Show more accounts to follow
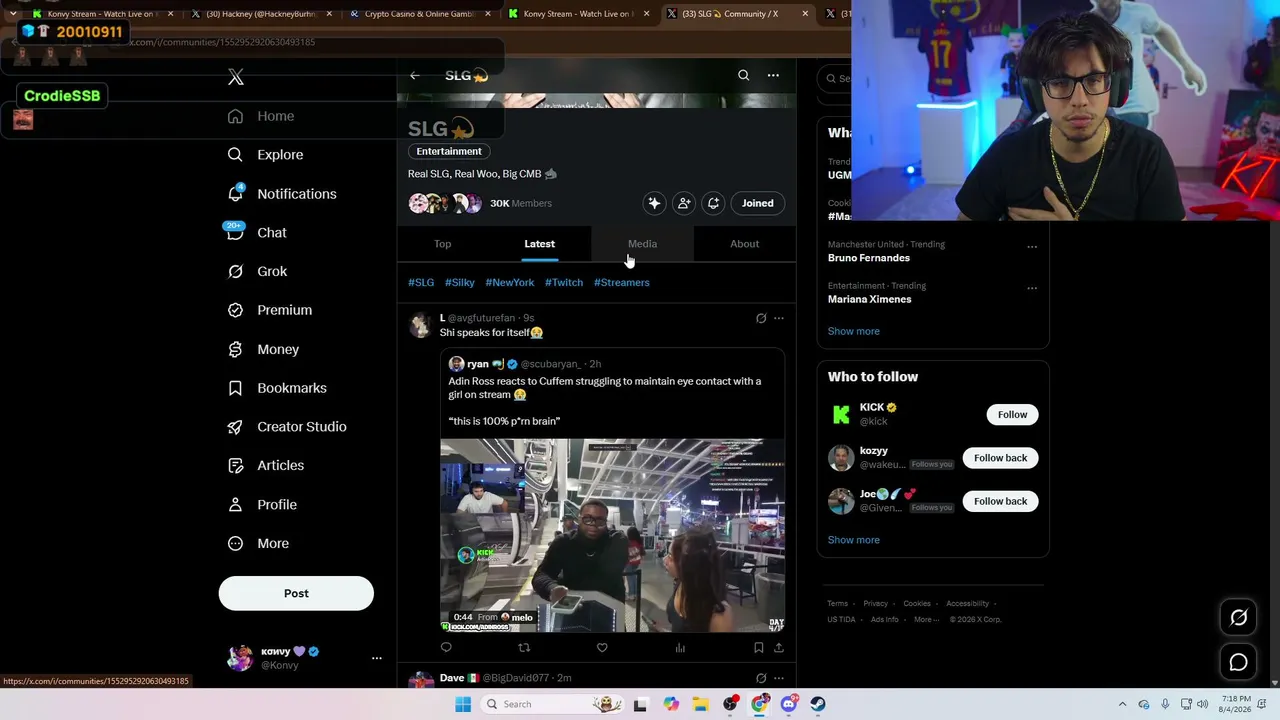1280x720 pixels. click(853, 540)
